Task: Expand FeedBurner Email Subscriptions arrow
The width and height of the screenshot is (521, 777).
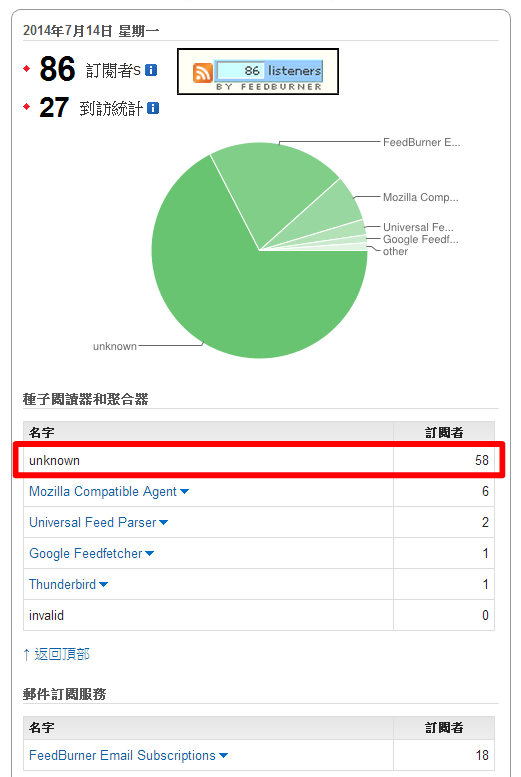Action: pyautogui.click(x=223, y=756)
